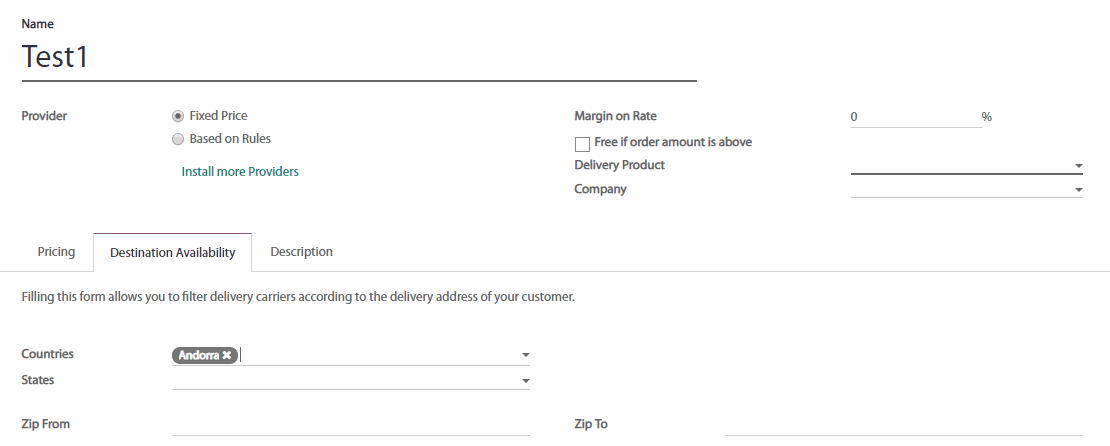The width and height of the screenshot is (1110, 446).
Task: Enable Free if order amount is above
Action: (582, 144)
